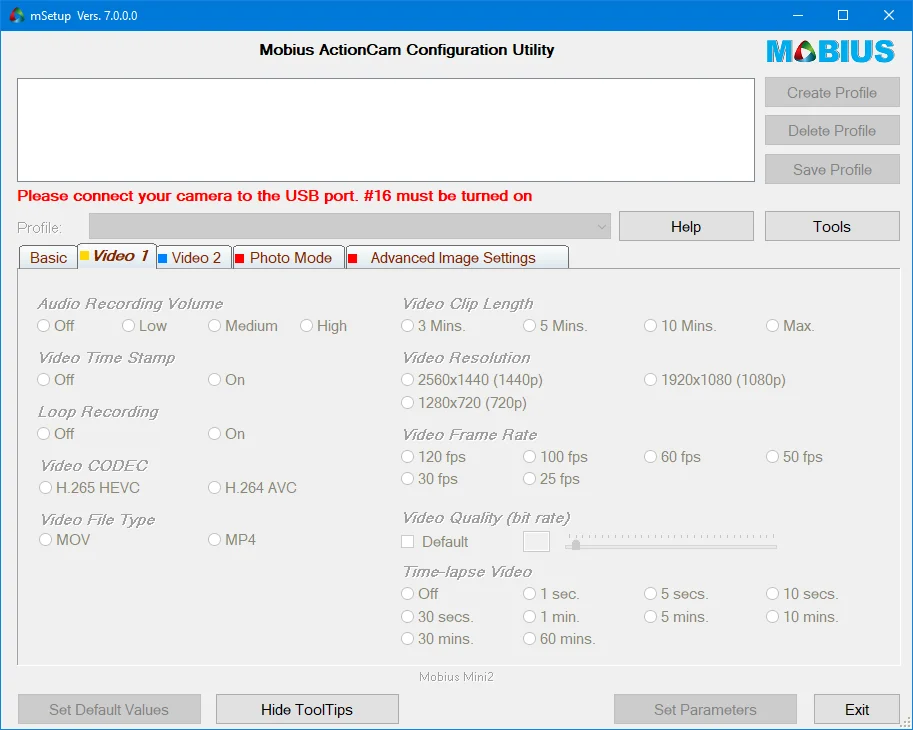913x730 pixels.
Task: Open the Tools button
Action: pos(832,226)
